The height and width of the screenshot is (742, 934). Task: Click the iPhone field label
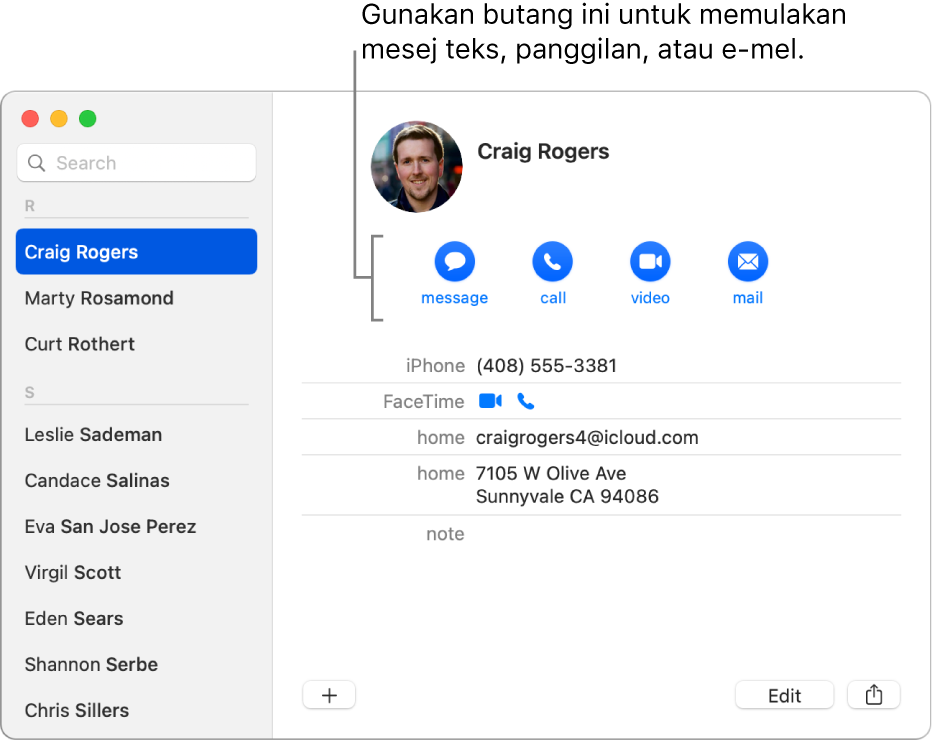pyautogui.click(x=435, y=365)
